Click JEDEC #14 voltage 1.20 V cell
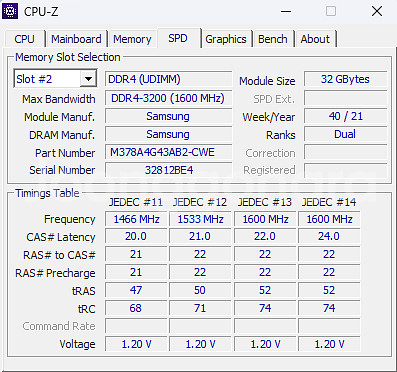This screenshot has width=397, height=372. 329,344
